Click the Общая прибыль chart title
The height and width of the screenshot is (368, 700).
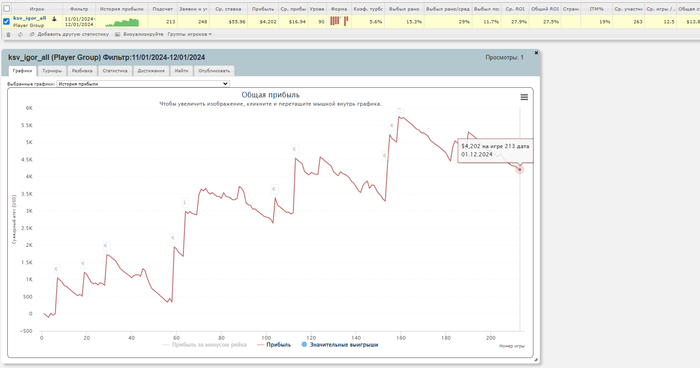tap(271, 95)
